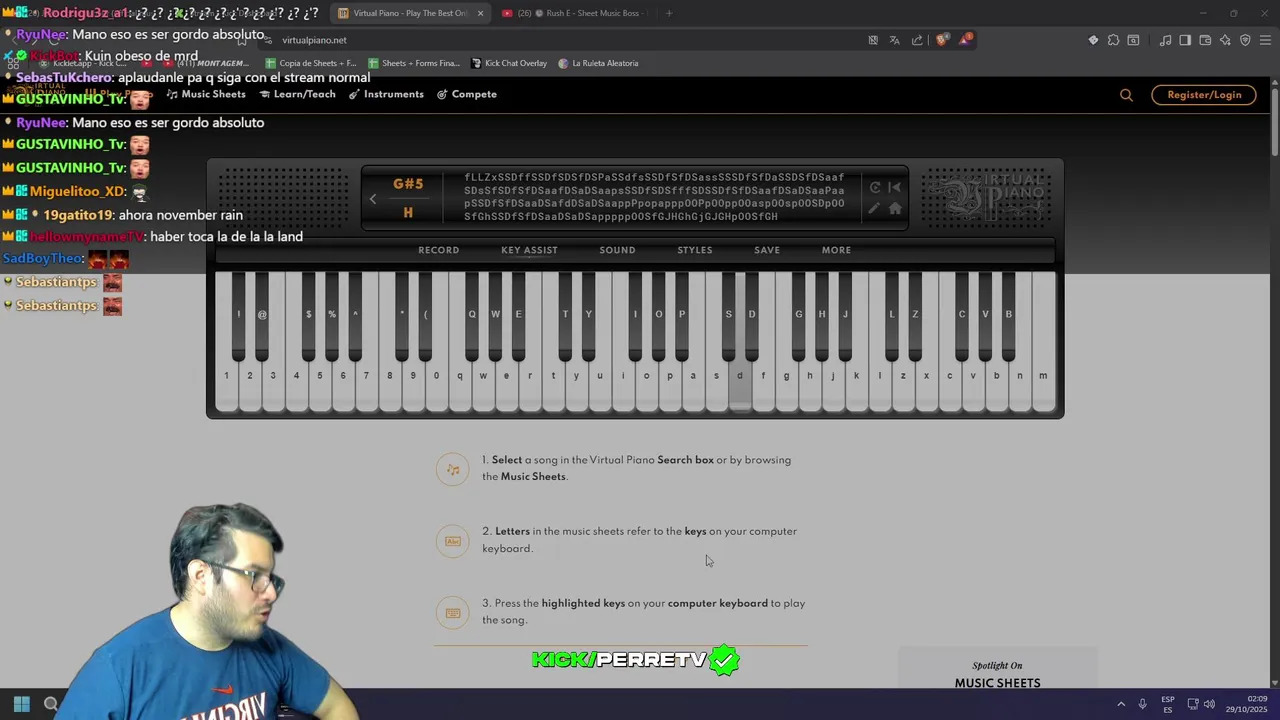Open the SOUND menu on piano
The image size is (1280, 720).
(x=617, y=250)
